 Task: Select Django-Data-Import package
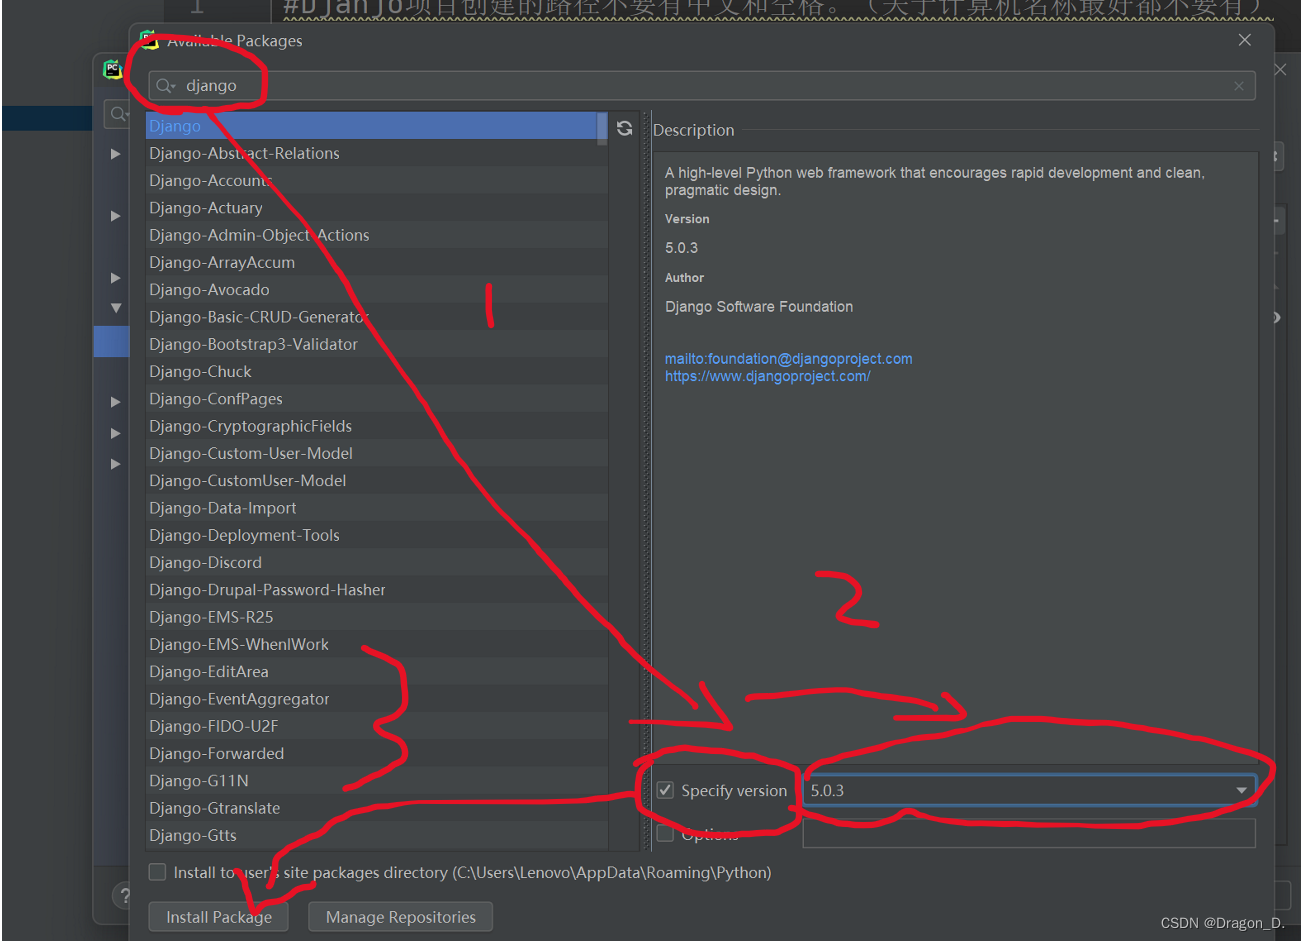[377, 508]
